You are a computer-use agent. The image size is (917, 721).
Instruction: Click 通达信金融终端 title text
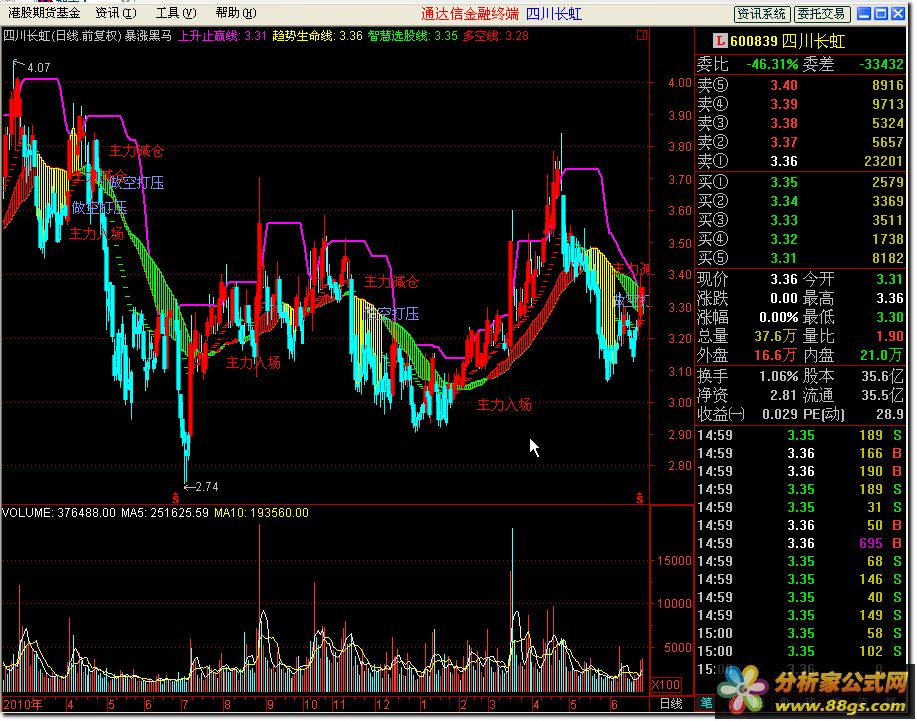(x=470, y=13)
